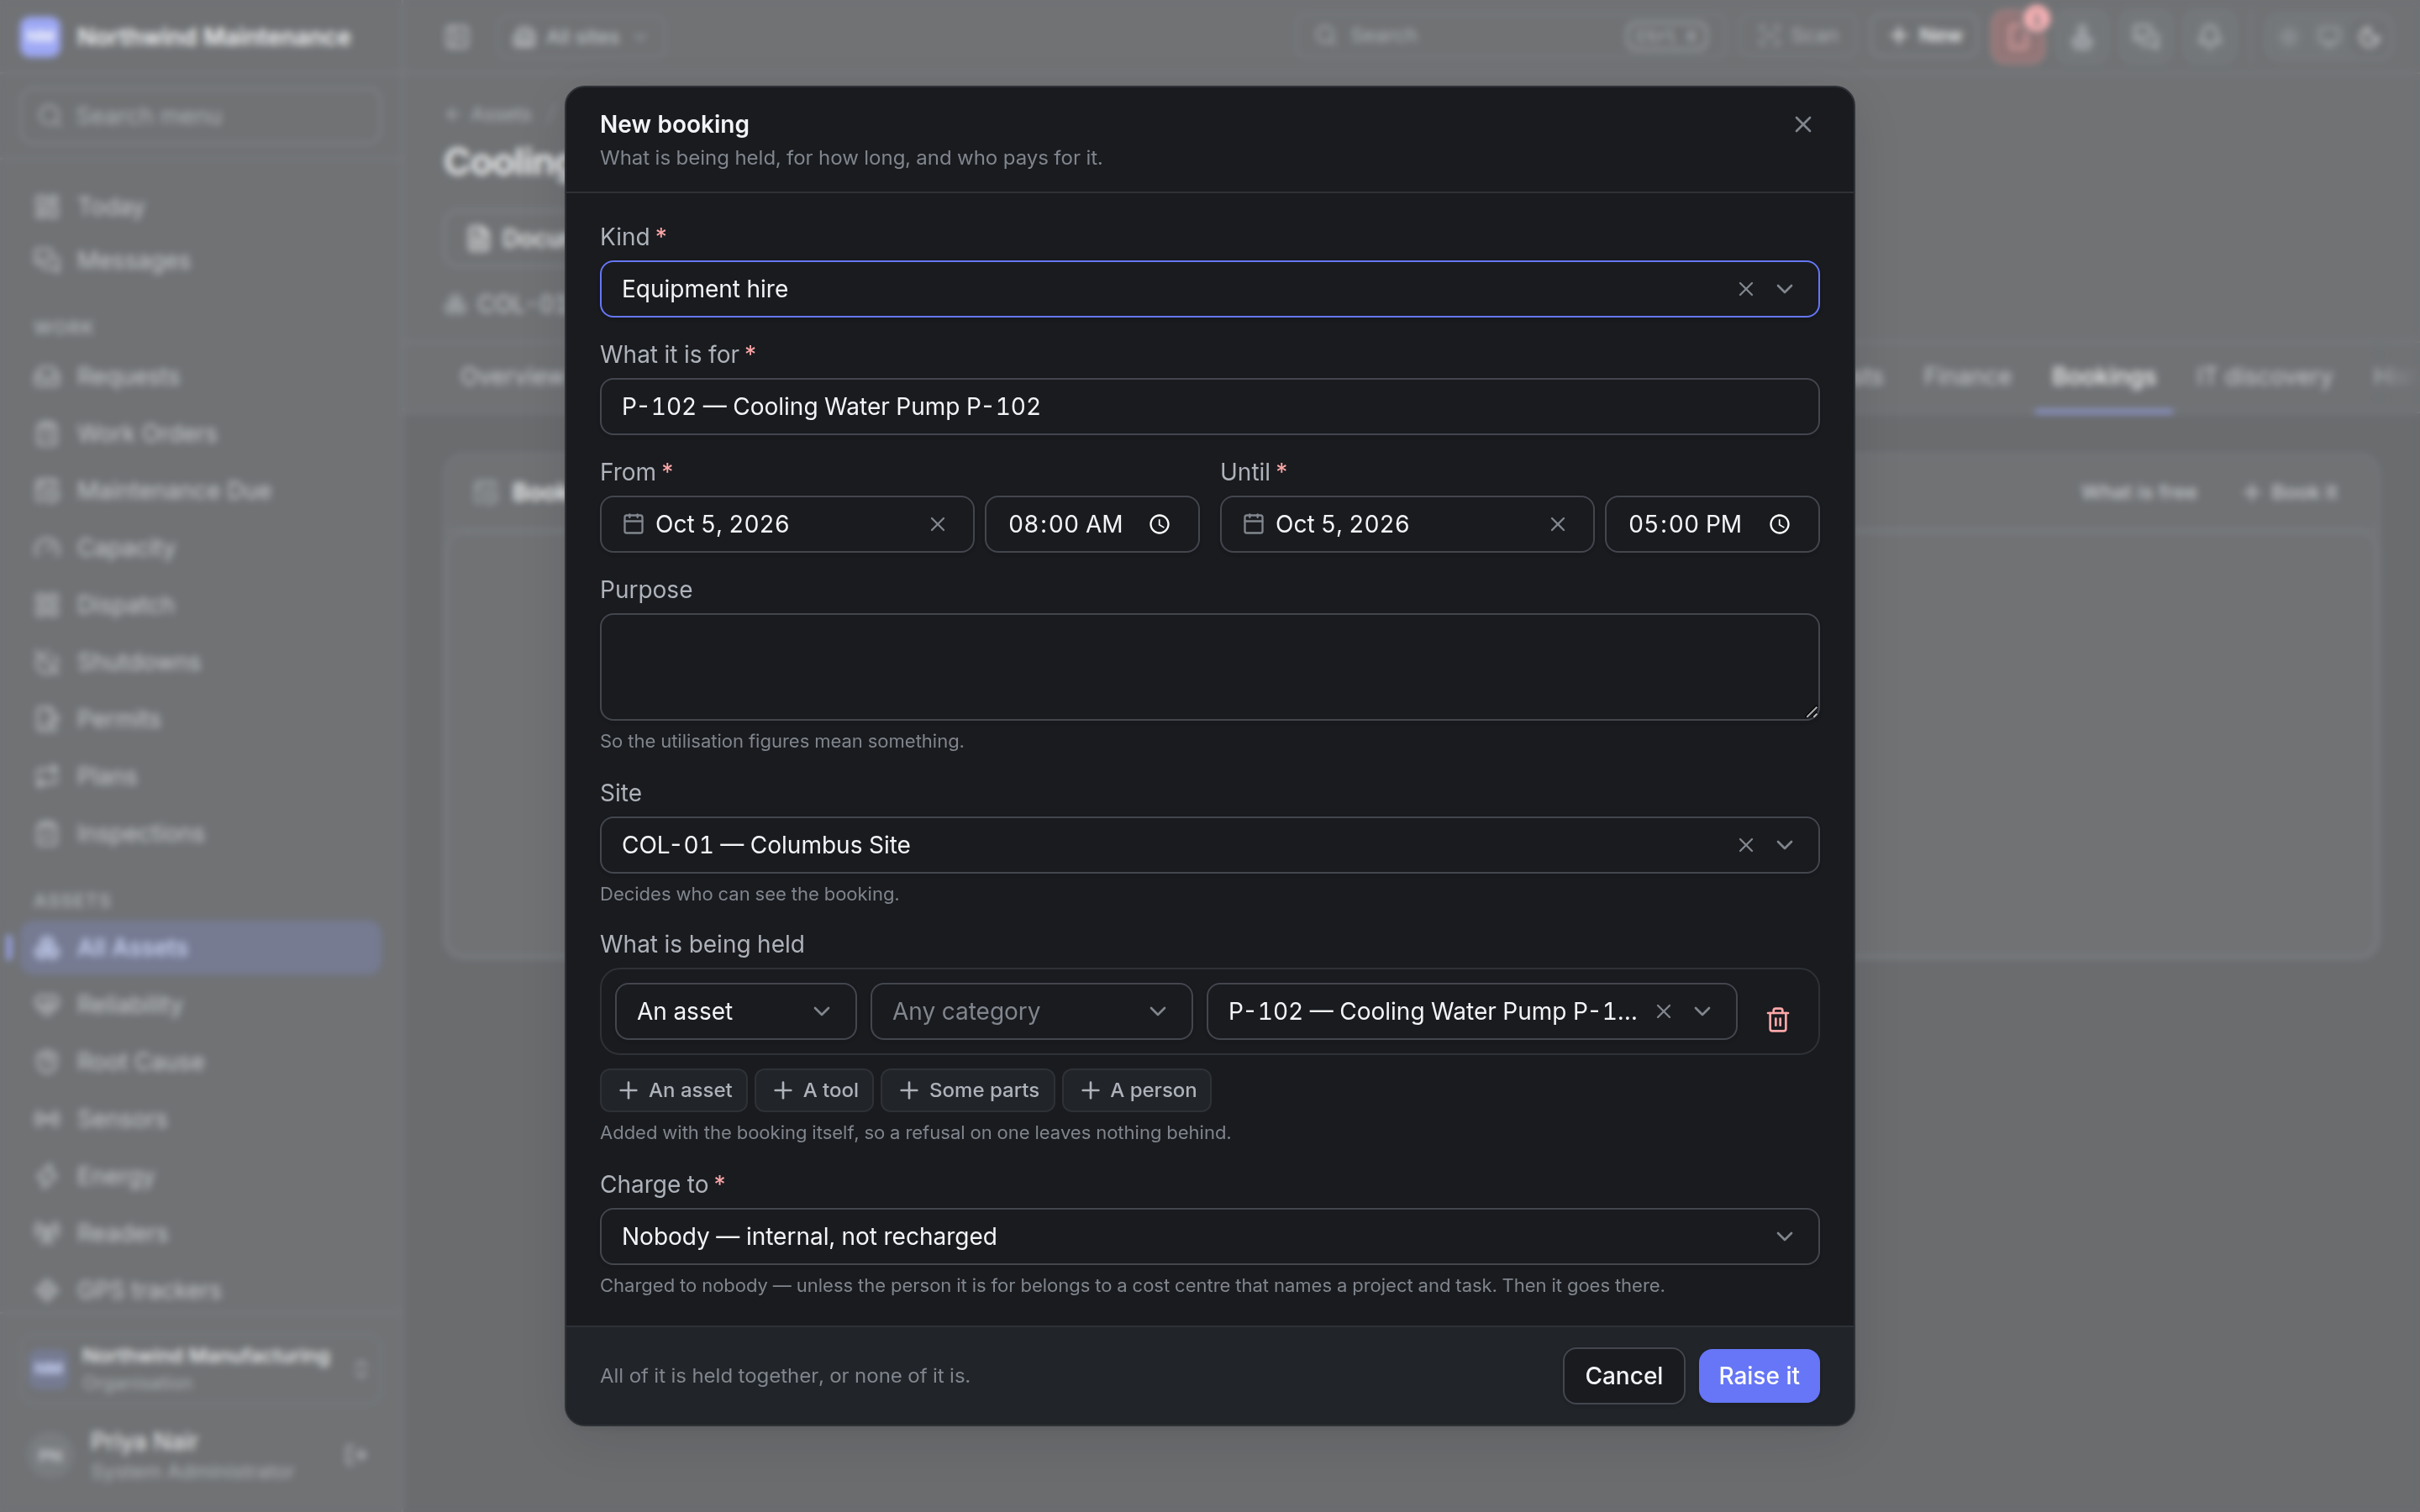Delete the held asset row with trash icon

click(1777, 1019)
